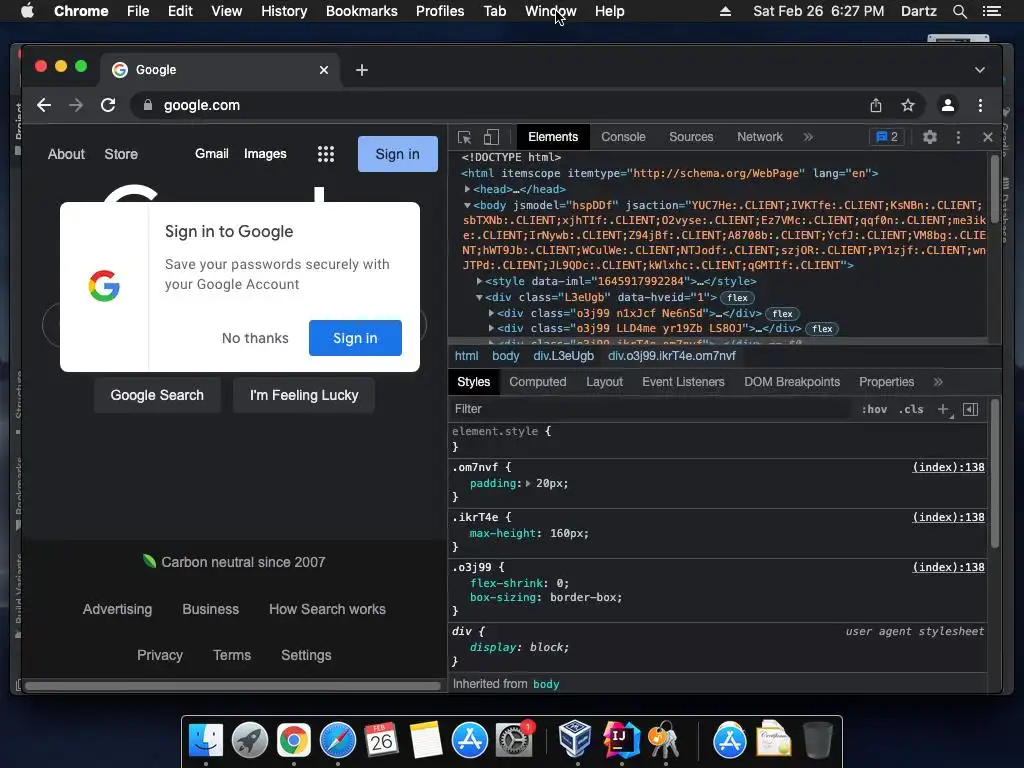This screenshot has height=768, width=1024.
Task: Open Finder in the Dock
Action: pos(206,740)
